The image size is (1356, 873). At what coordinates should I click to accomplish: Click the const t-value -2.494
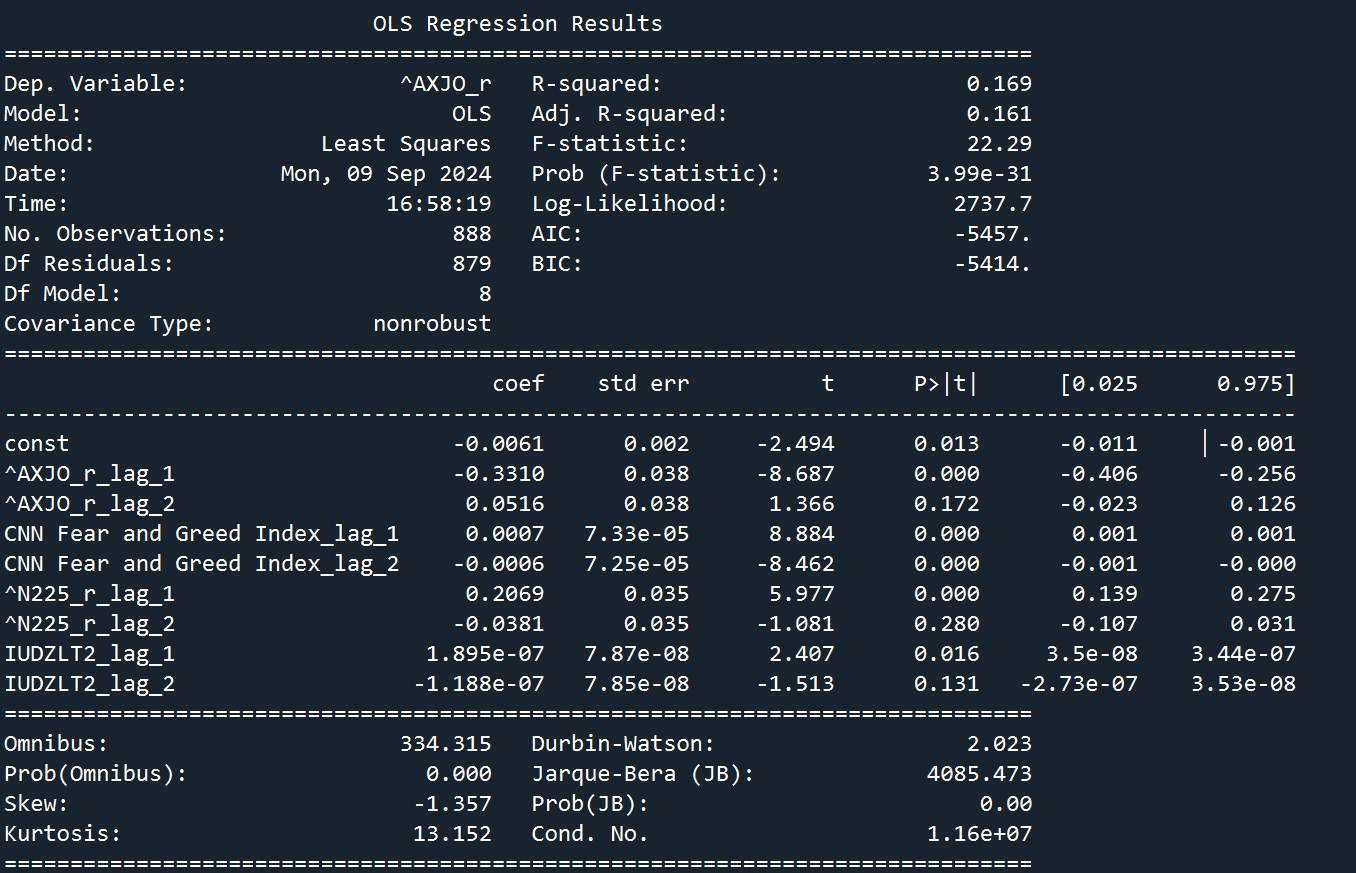click(x=795, y=444)
